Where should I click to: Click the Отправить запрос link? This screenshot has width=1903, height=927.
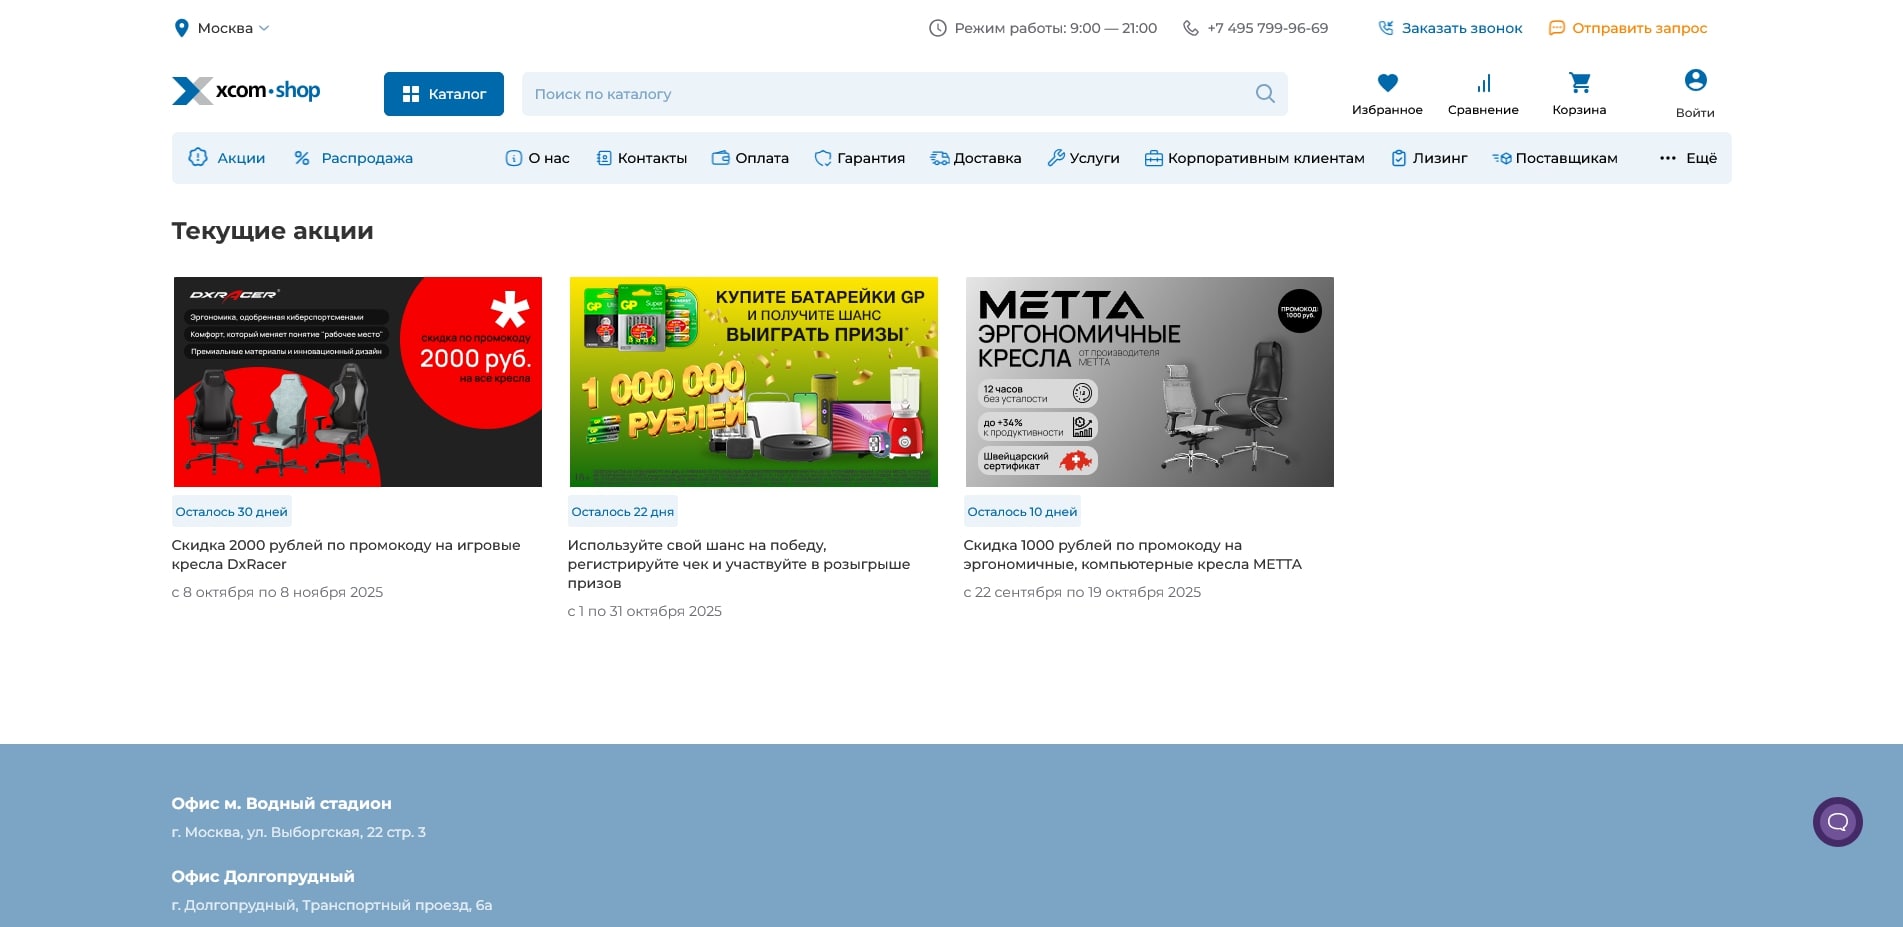pyautogui.click(x=1628, y=28)
